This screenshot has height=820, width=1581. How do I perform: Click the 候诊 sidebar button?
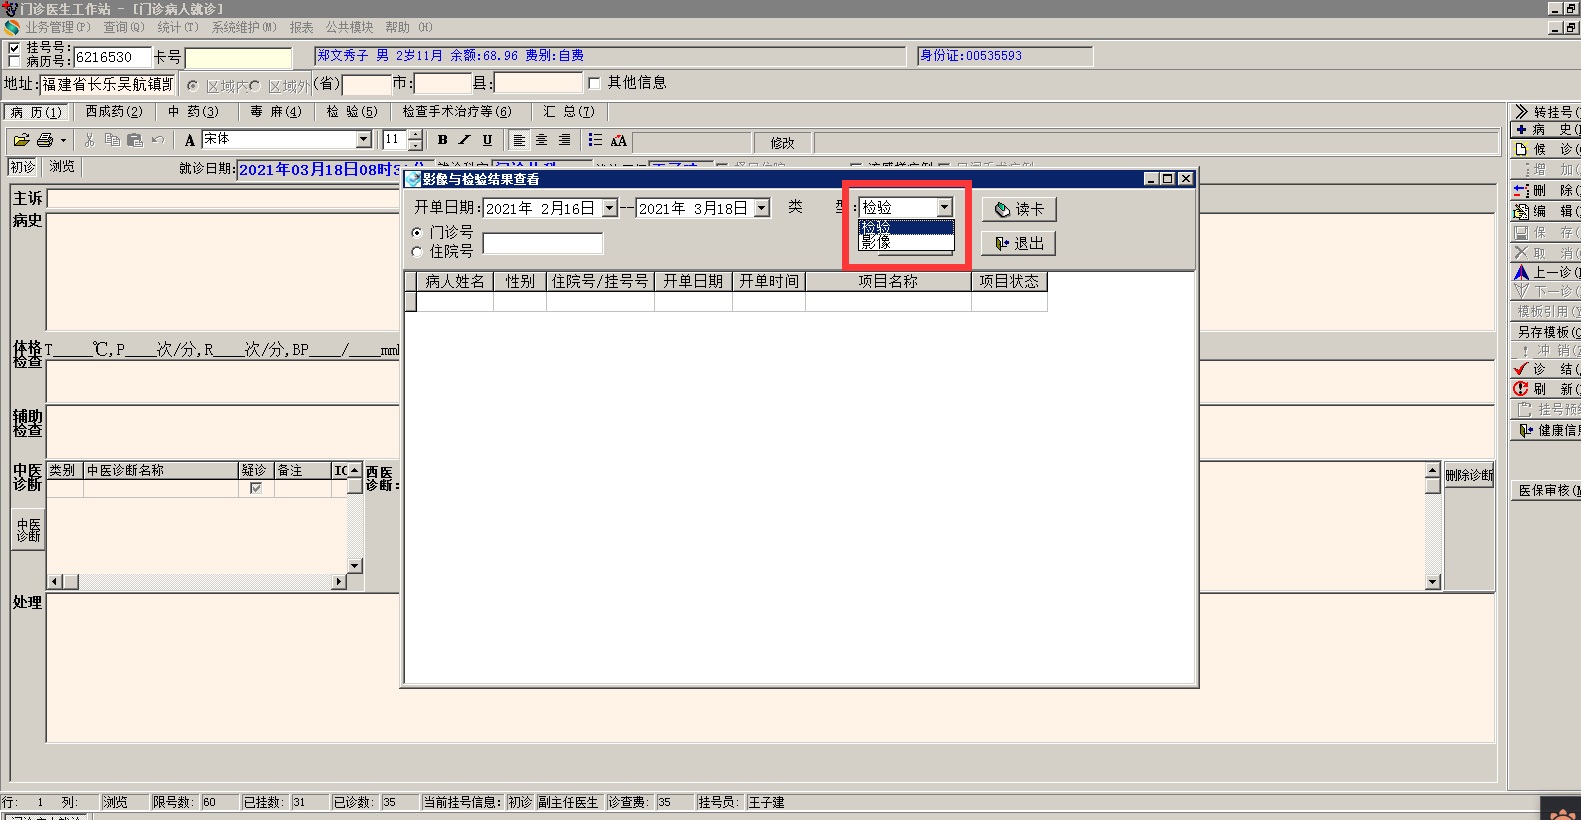click(1546, 149)
